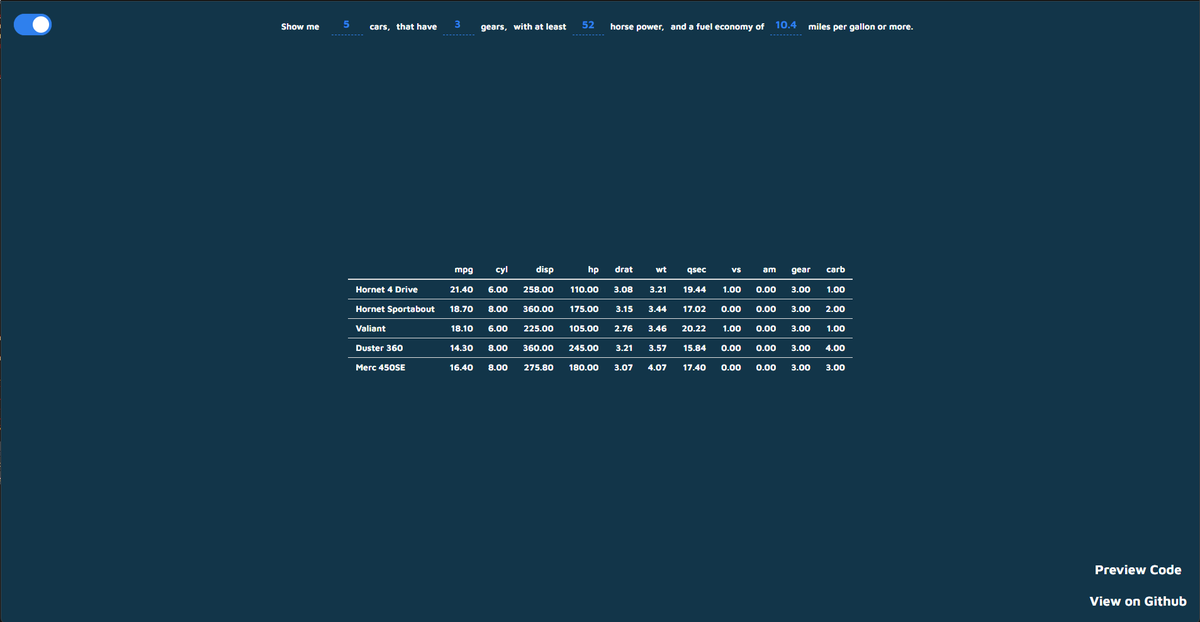Viewport: 1200px width, 622px height.
Task: Select the Valiant row name
Action: (x=371, y=328)
